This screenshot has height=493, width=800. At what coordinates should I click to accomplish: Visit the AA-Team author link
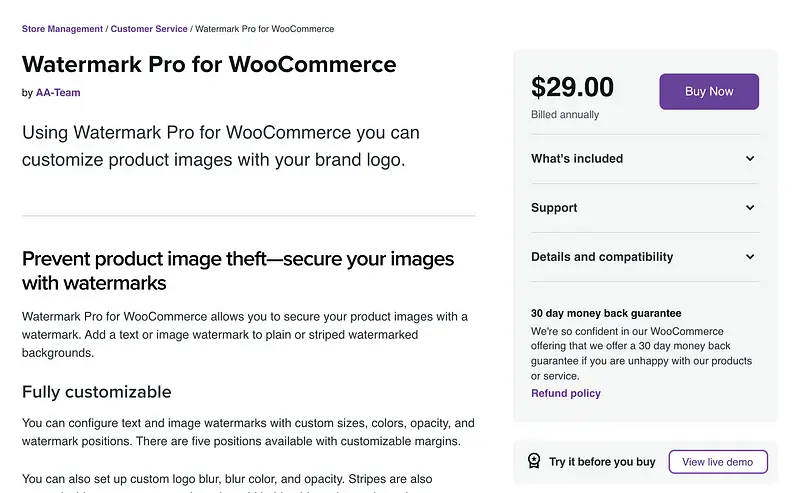pos(58,93)
